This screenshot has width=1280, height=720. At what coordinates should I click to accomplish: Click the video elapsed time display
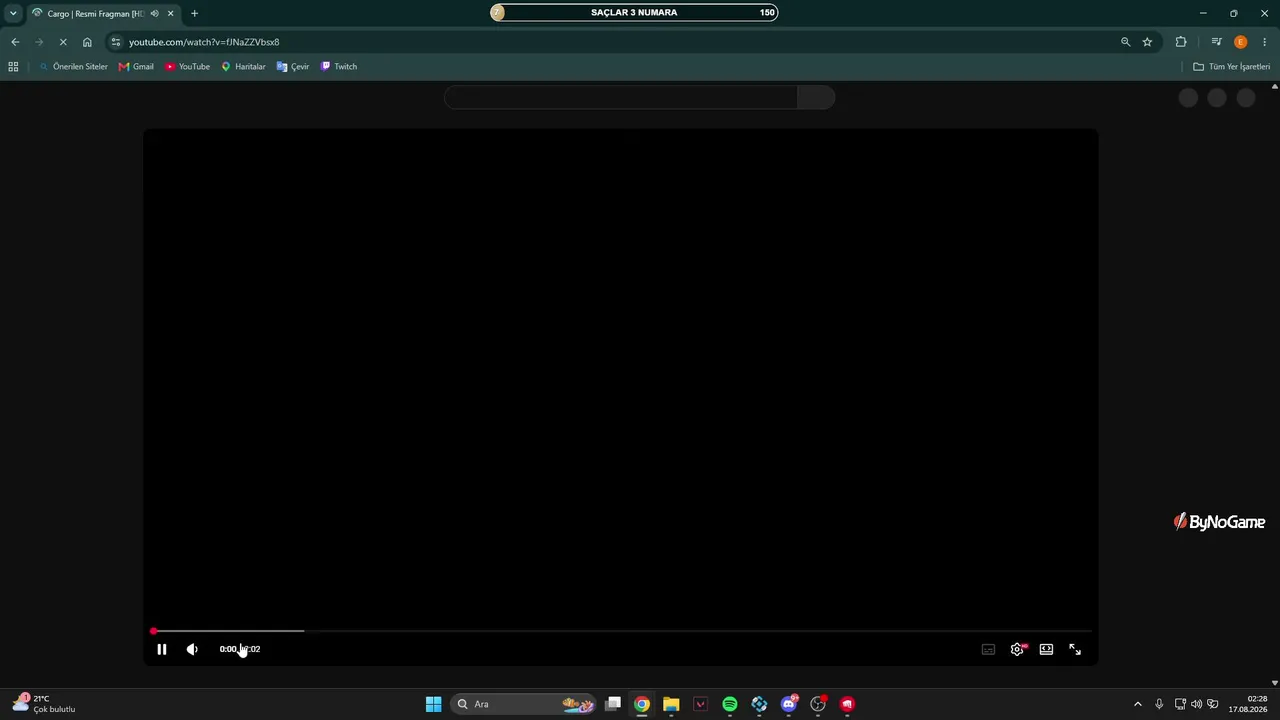tap(240, 649)
